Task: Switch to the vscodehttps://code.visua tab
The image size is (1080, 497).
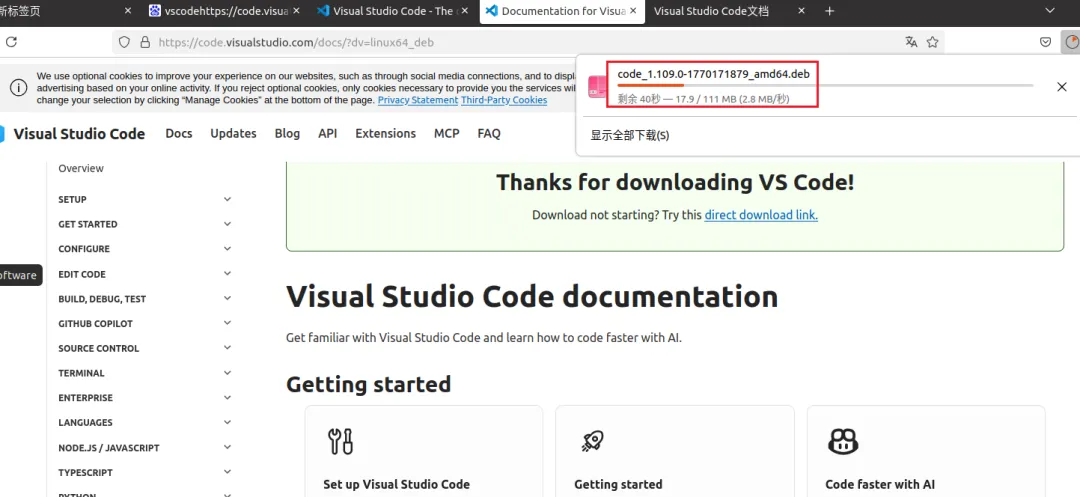Action: click(x=225, y=11)
